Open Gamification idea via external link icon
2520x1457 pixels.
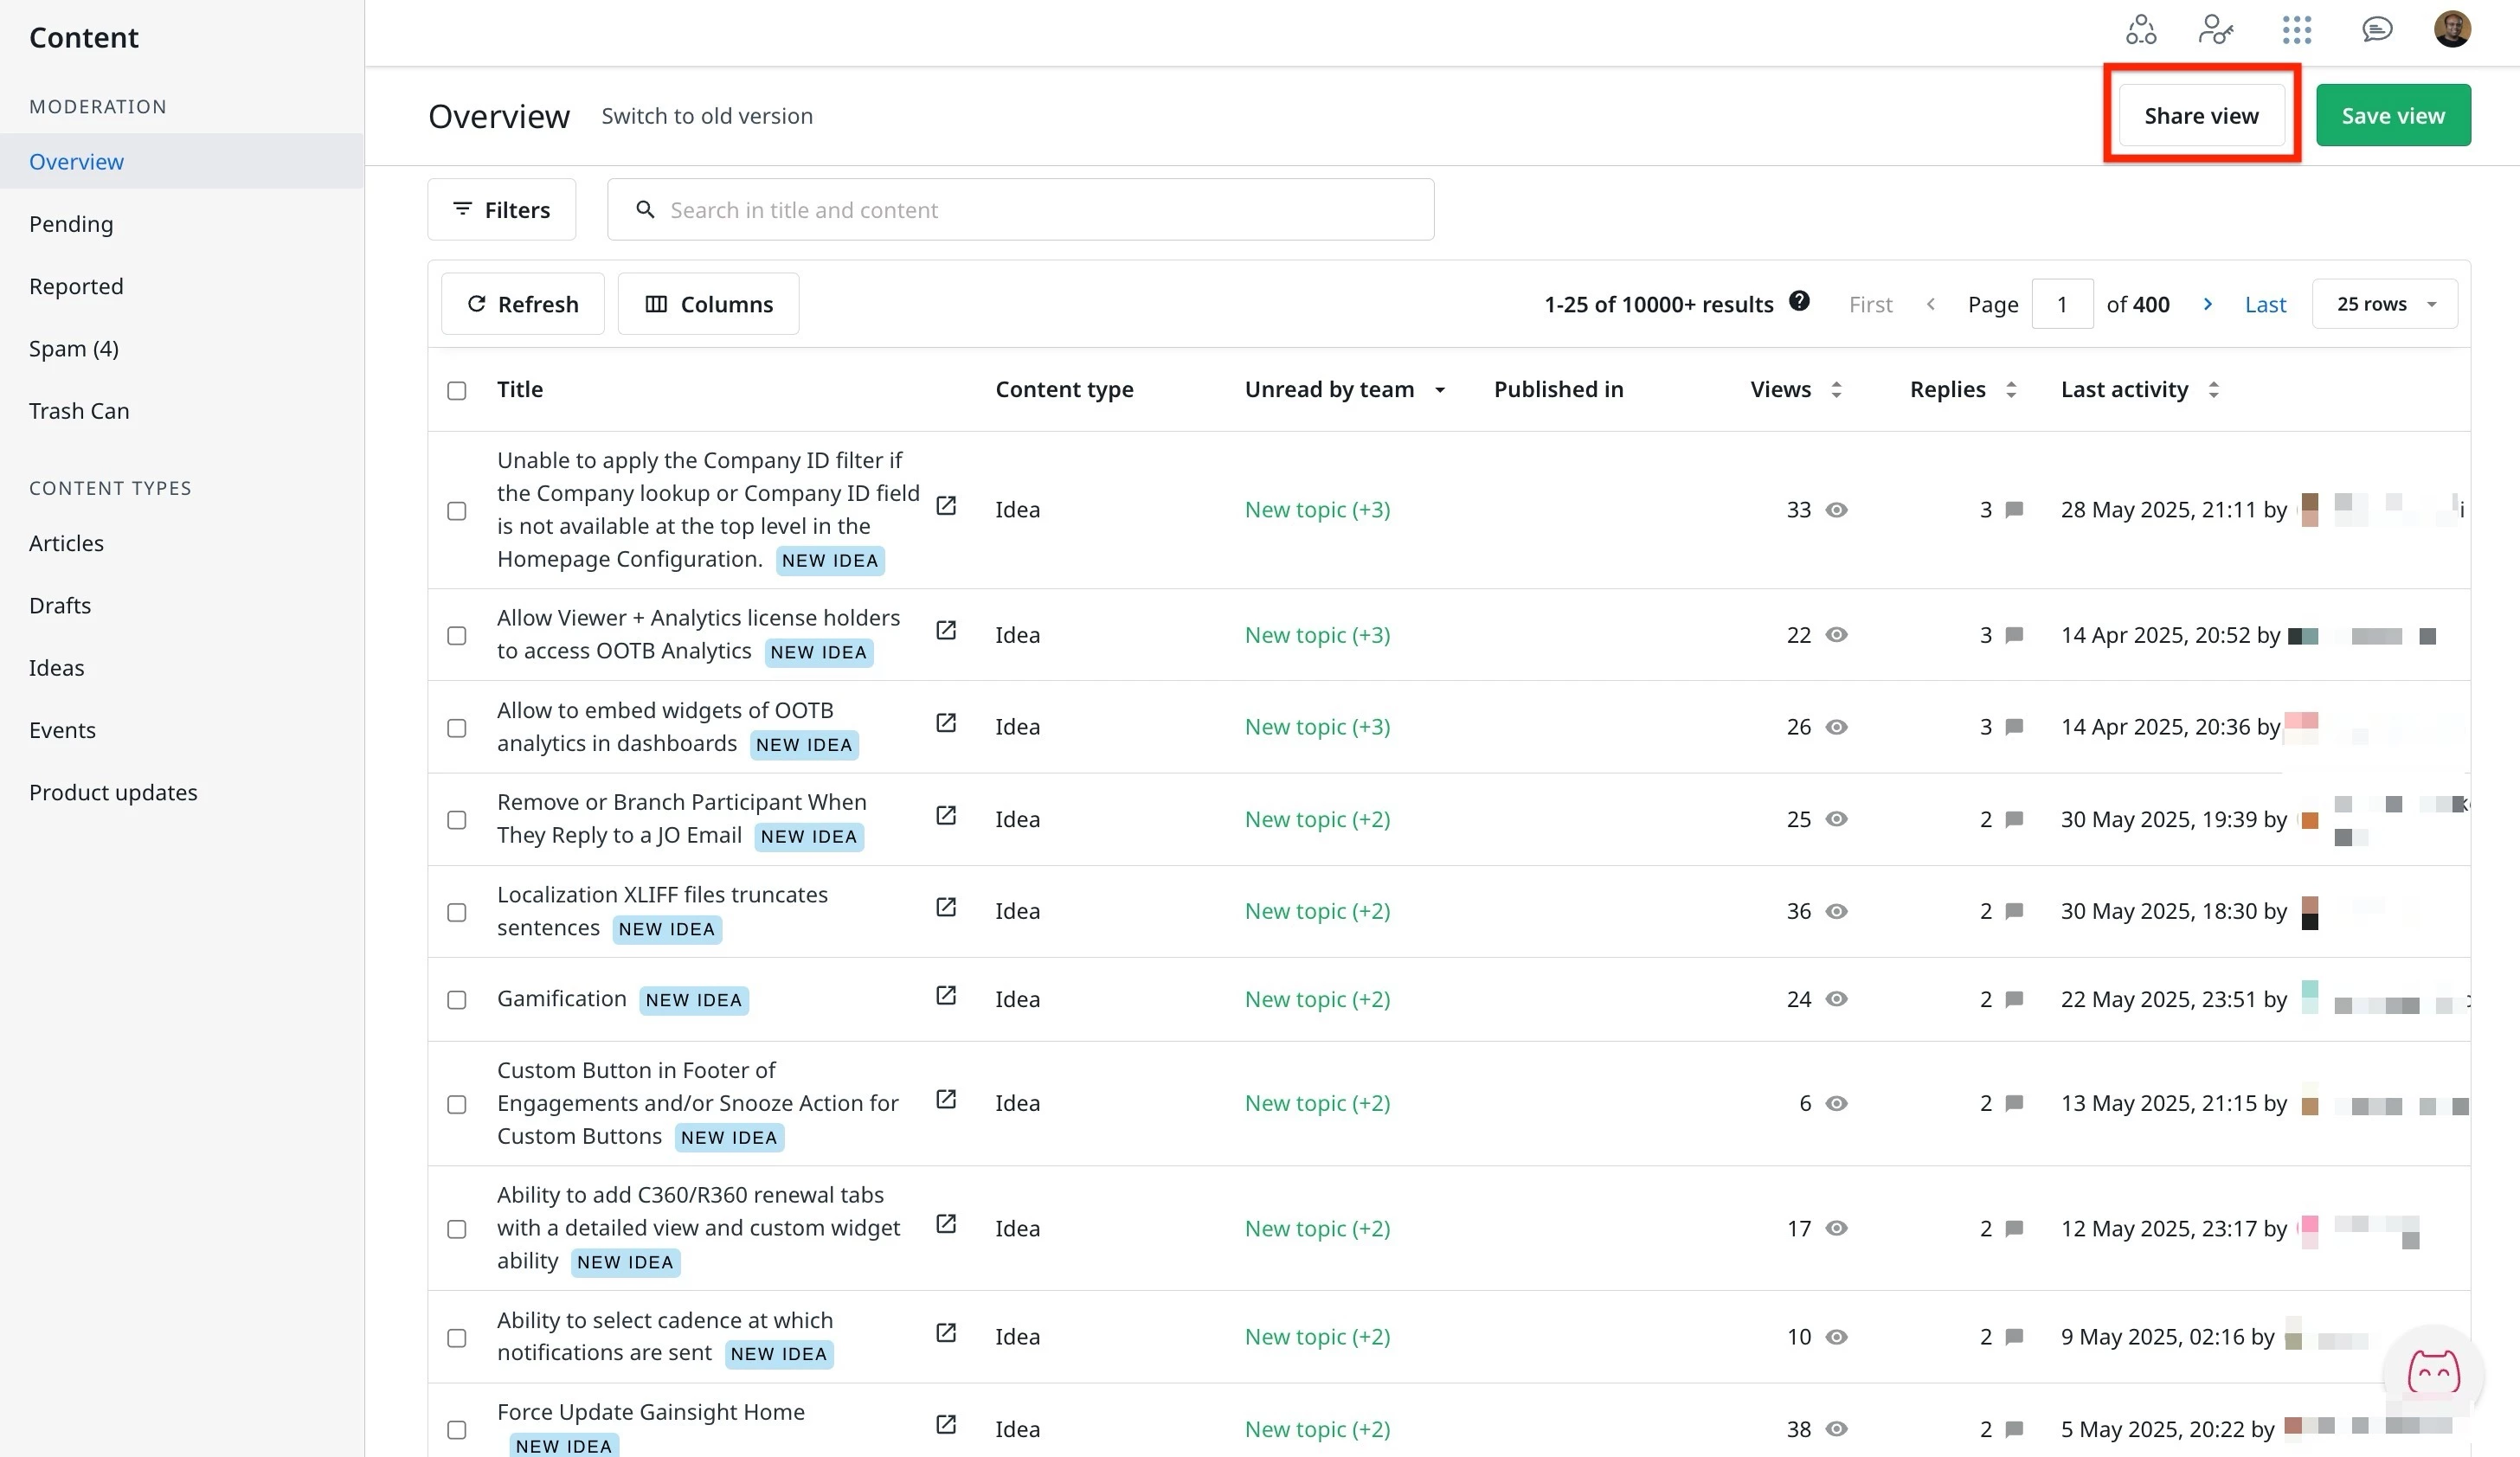946,996
